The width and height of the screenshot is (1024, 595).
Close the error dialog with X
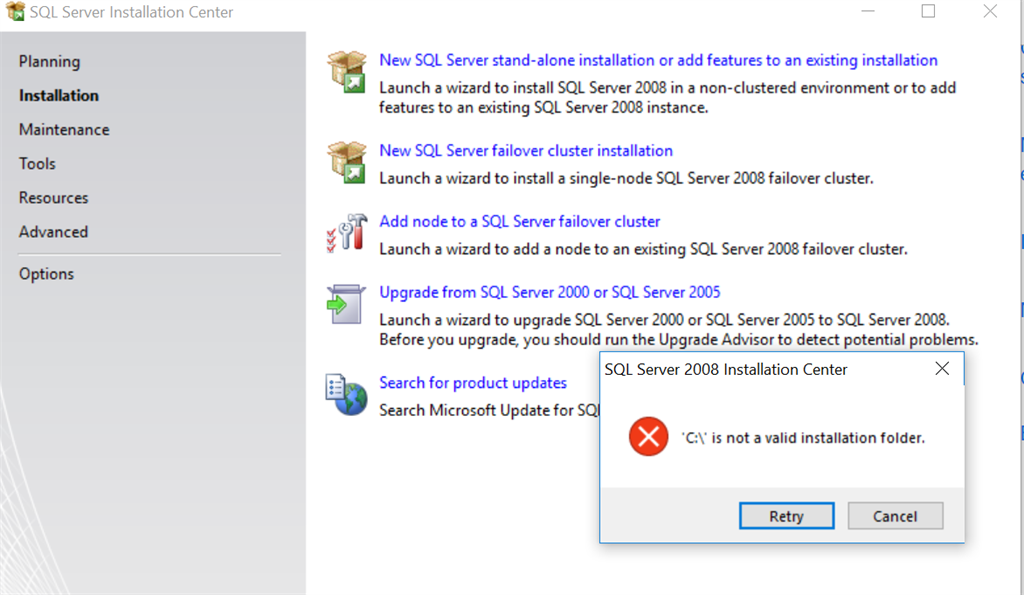click(942, 369)
